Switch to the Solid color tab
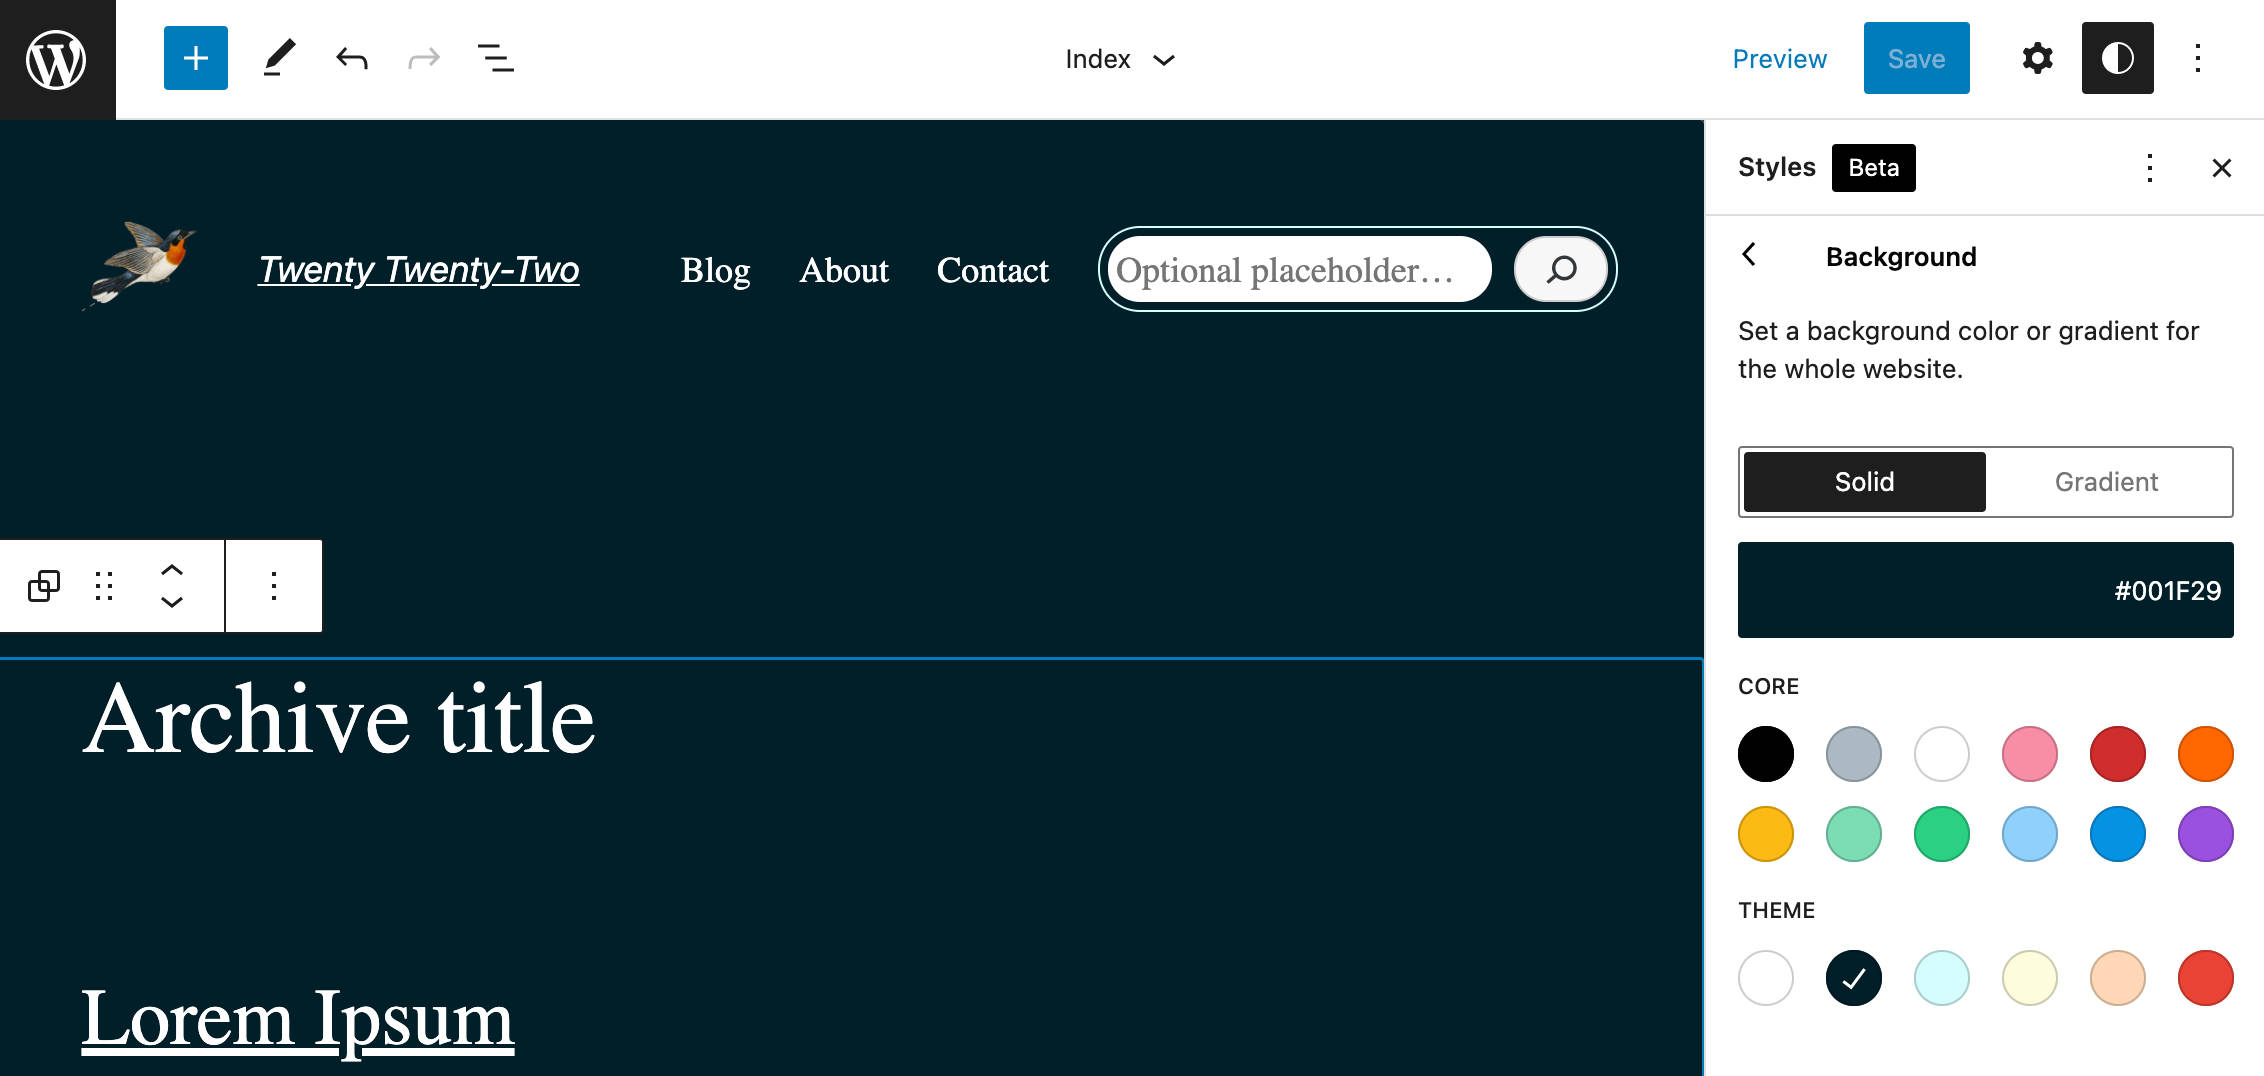This screenshot has width=2264, height=1076. click(1864, 482)
